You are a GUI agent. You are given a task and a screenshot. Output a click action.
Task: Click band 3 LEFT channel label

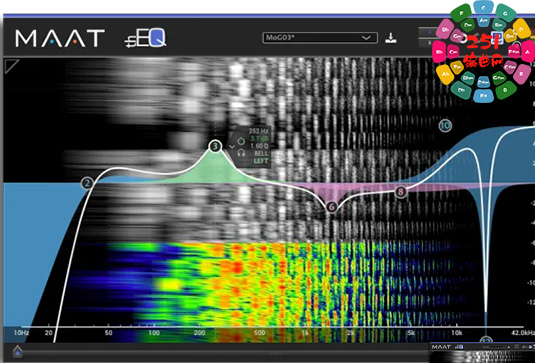(x=261, y=161)
